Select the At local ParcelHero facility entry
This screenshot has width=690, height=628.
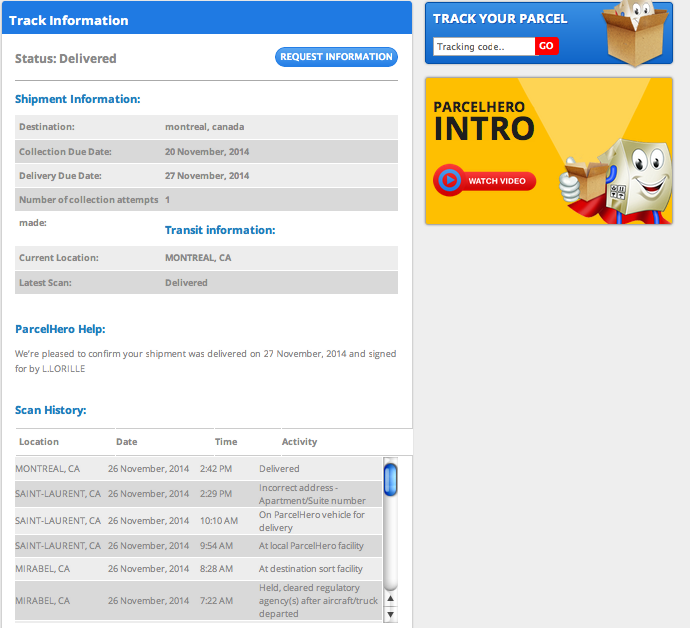[311, 546]
